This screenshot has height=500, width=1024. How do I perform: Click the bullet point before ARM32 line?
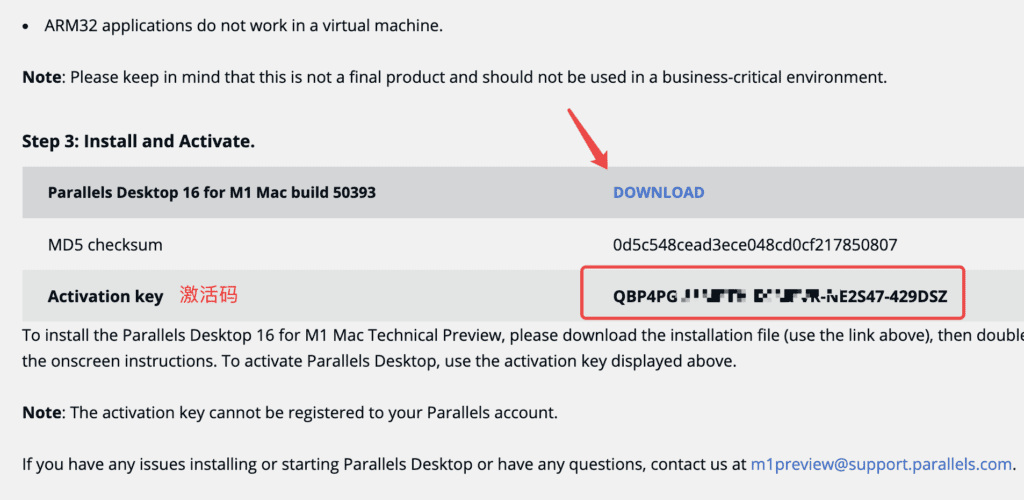26,25
